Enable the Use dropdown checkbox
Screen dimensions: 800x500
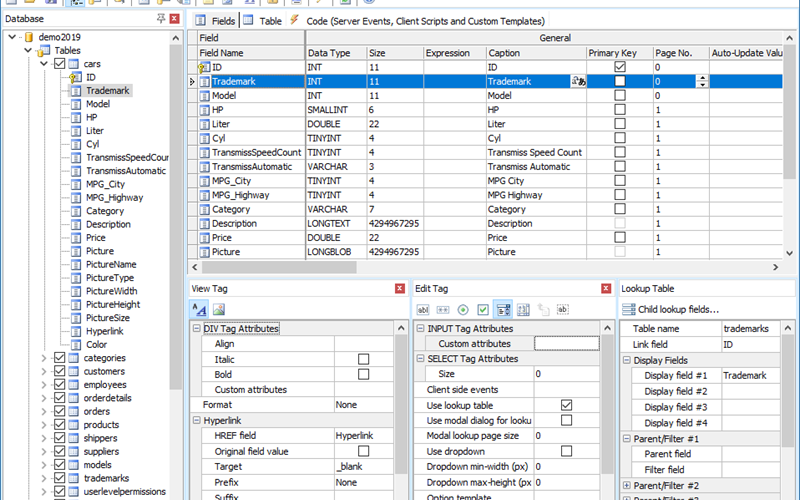(566, 451)
